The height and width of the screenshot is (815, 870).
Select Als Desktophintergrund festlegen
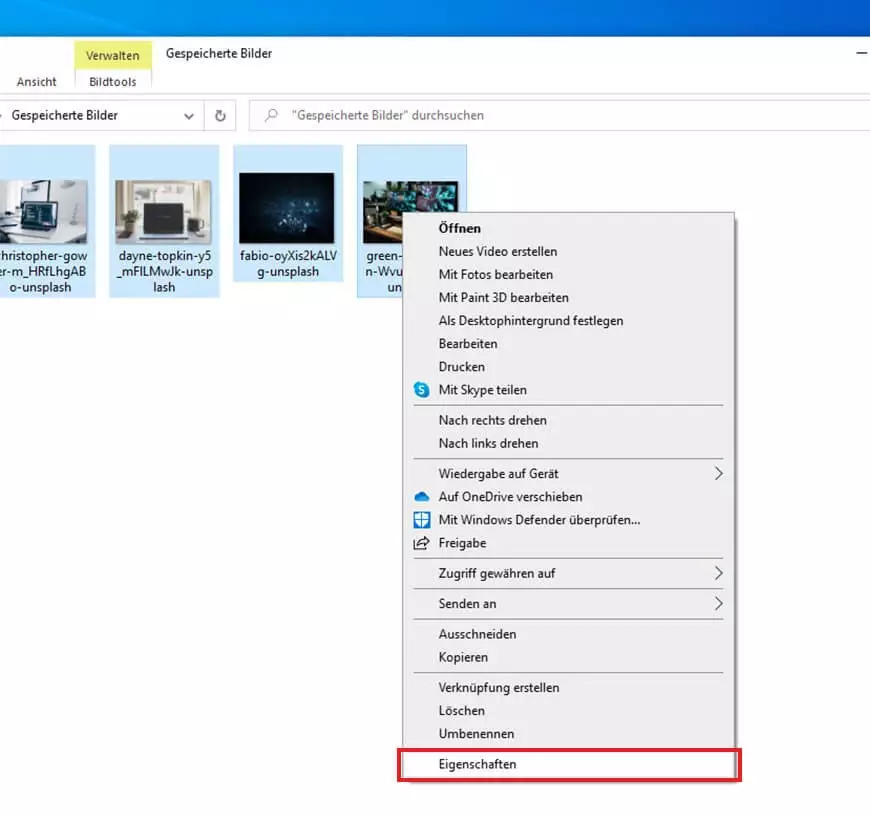tap(530, 321)
